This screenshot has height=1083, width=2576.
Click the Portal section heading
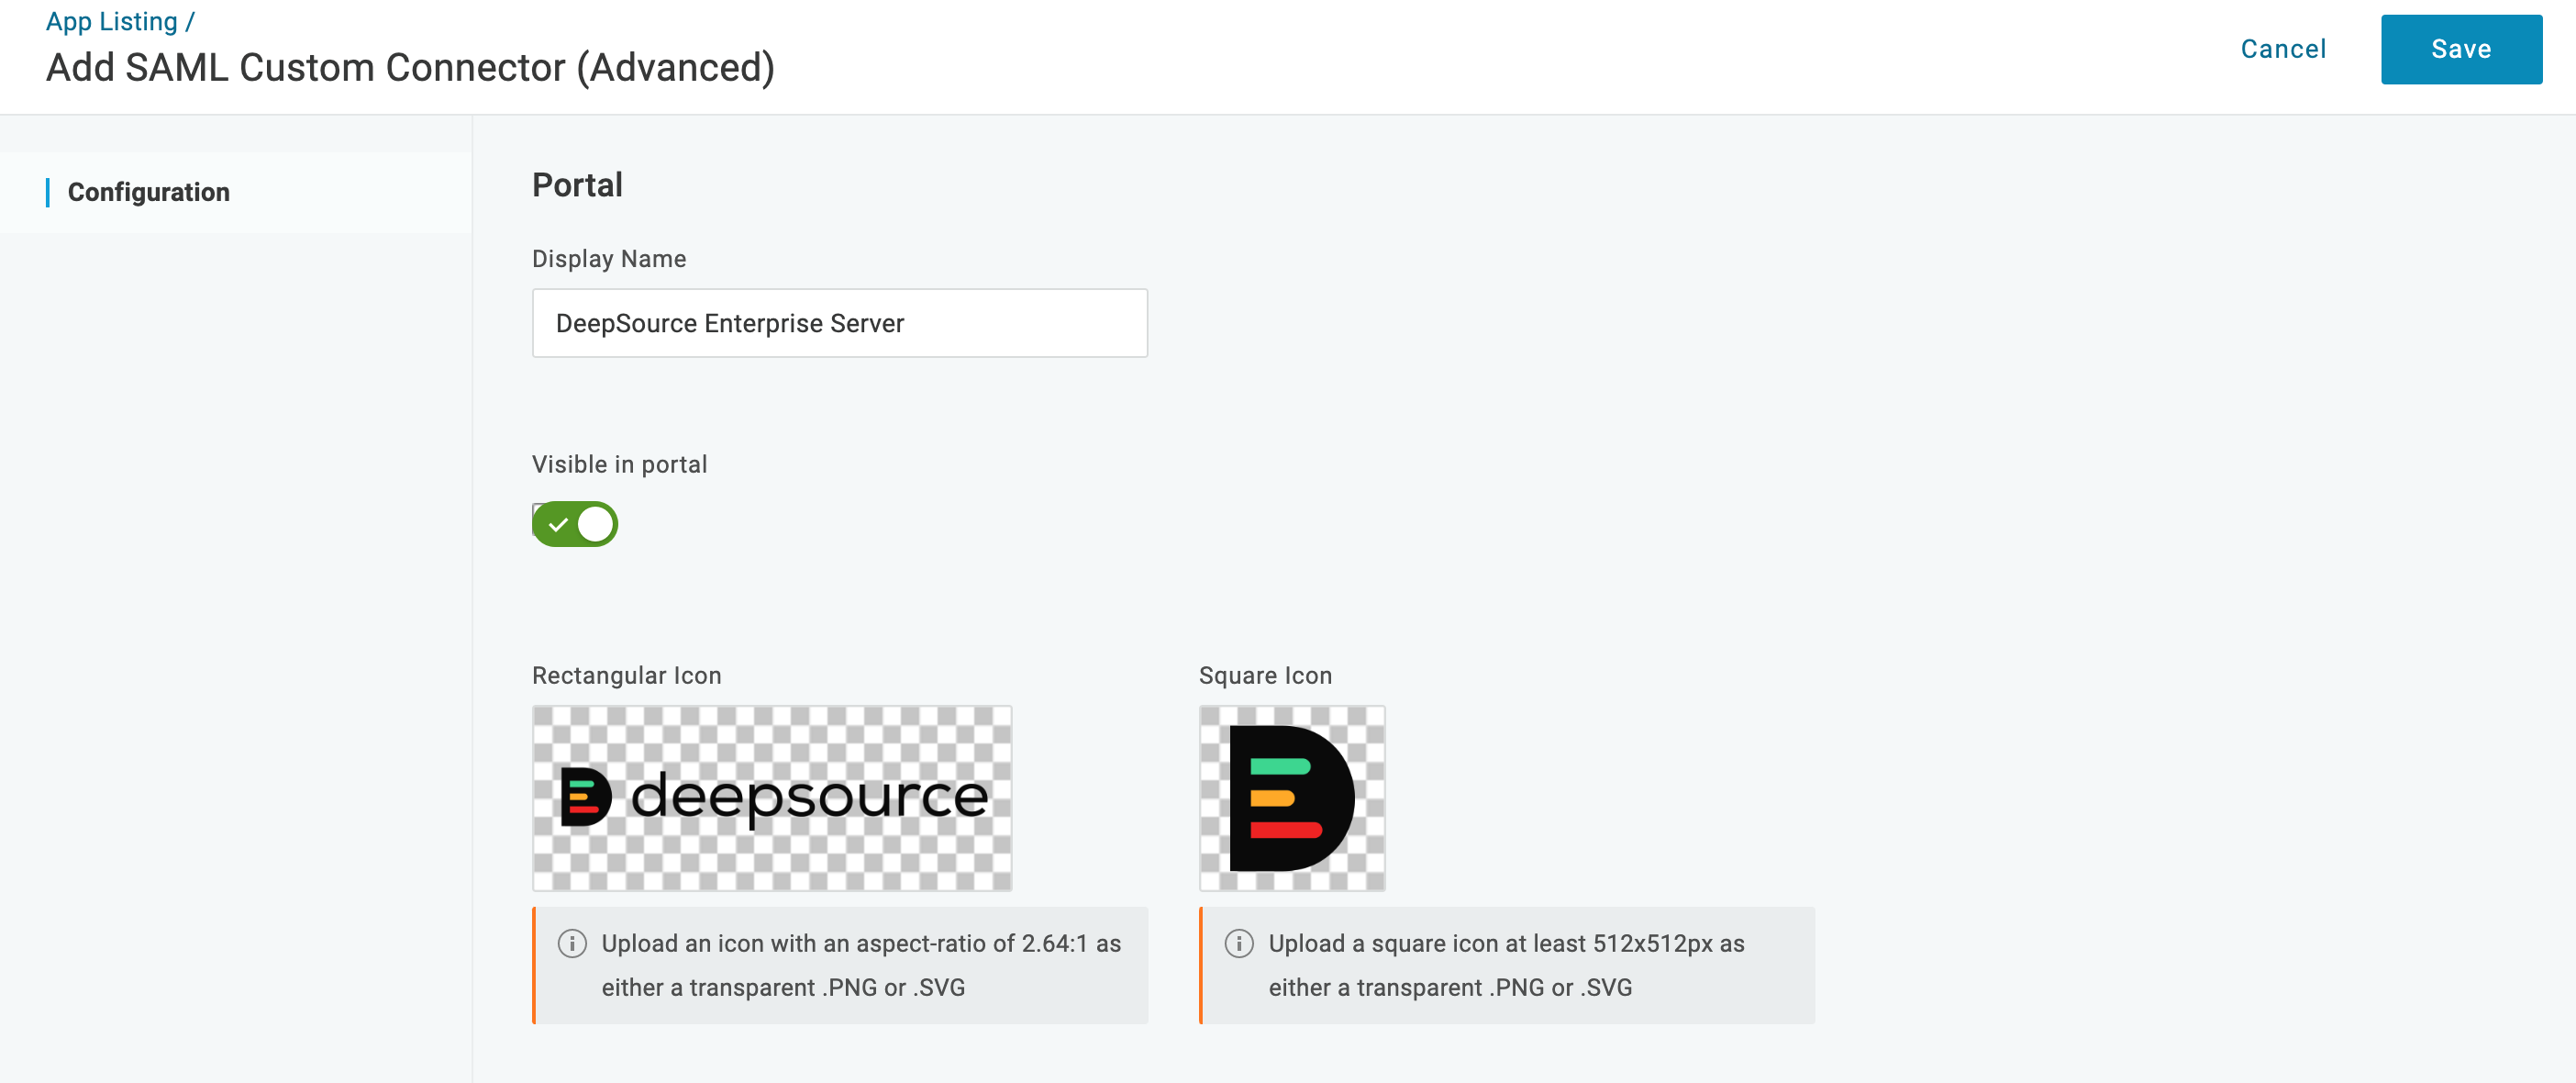(x=577, y=185)
